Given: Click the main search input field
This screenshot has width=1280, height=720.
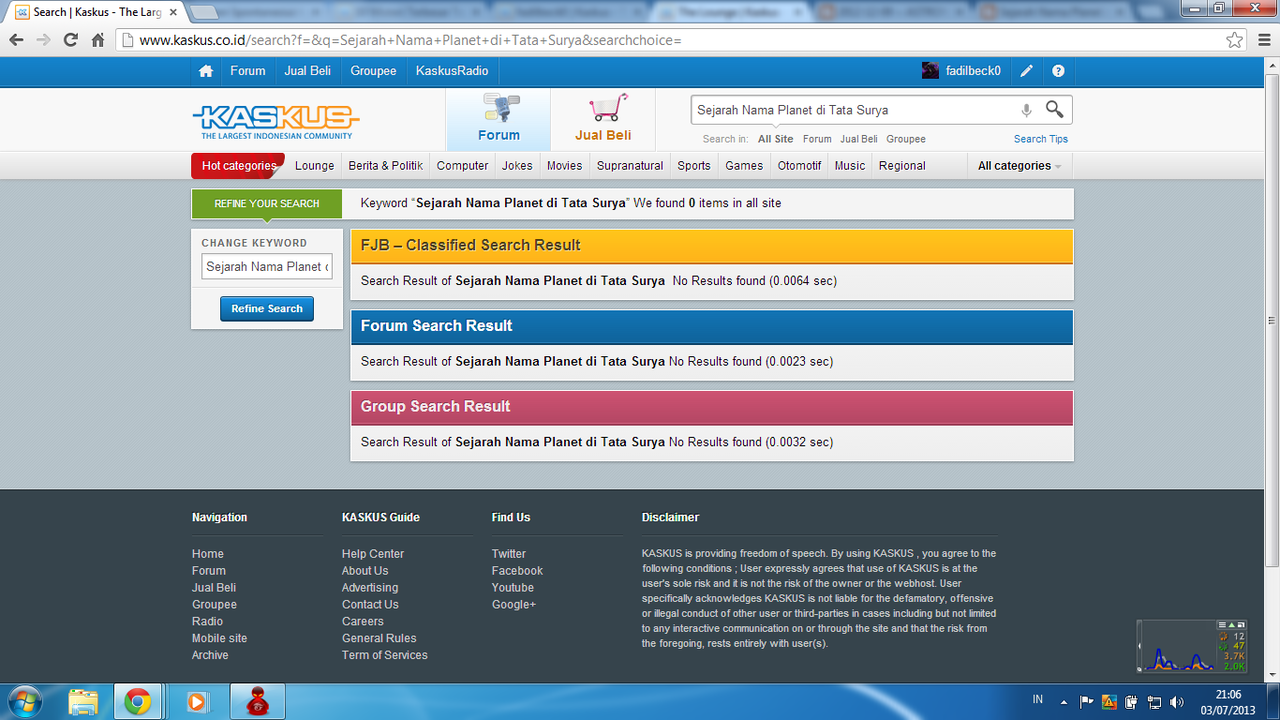Looking at the screenshot, I should pos(855,110).
